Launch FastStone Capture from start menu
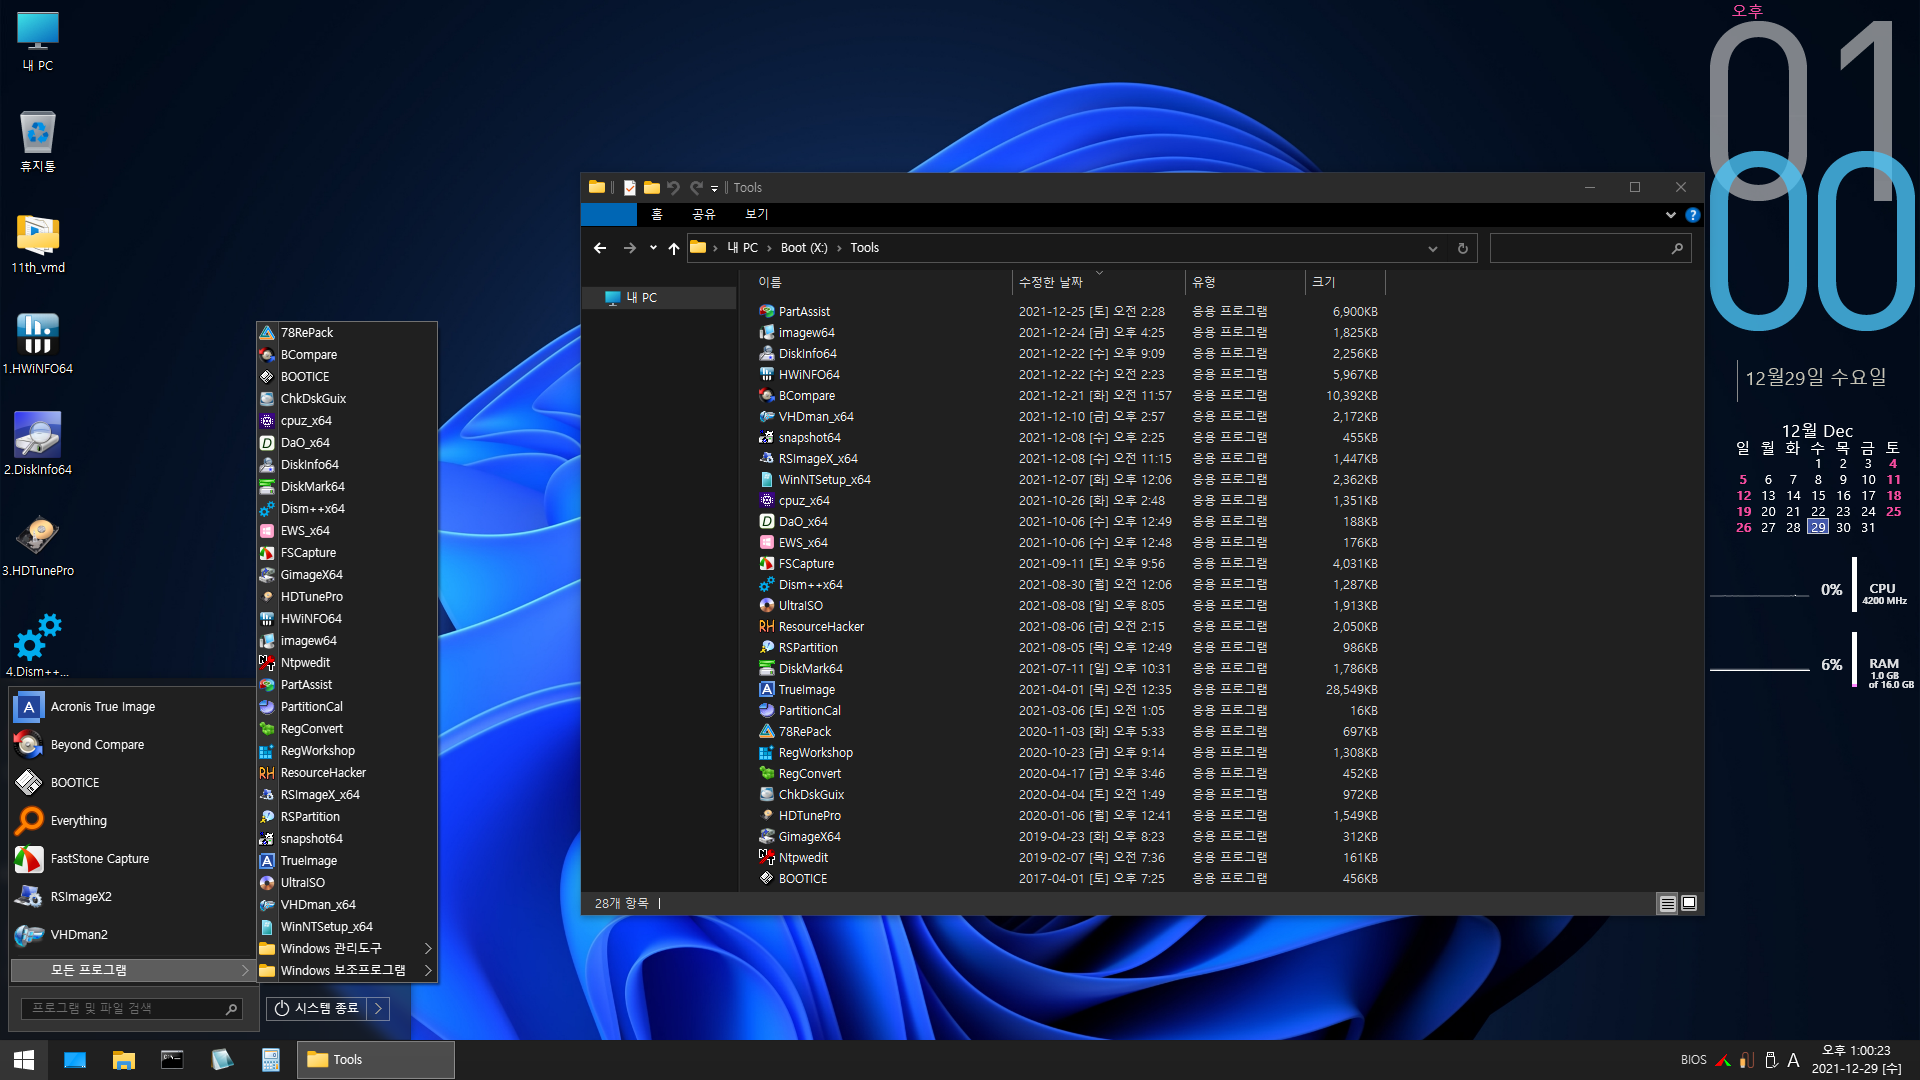The height and width of the screenshot is (1080, 1920). click(131, 859)
